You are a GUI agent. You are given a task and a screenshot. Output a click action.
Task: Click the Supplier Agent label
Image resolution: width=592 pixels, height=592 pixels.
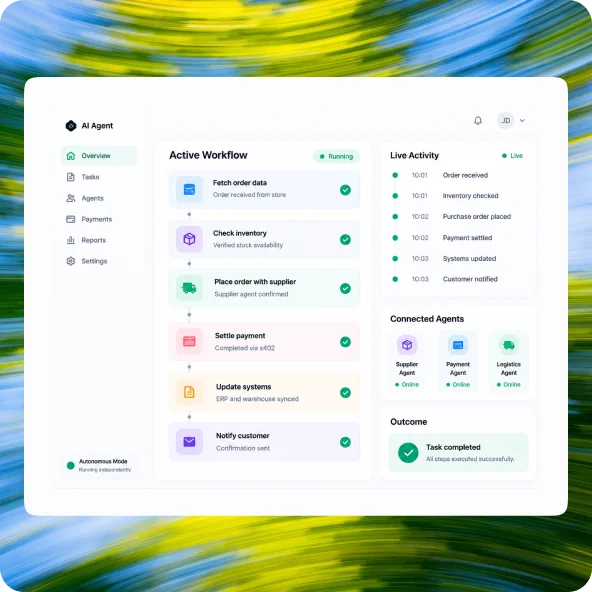click(x=407, y=368)
